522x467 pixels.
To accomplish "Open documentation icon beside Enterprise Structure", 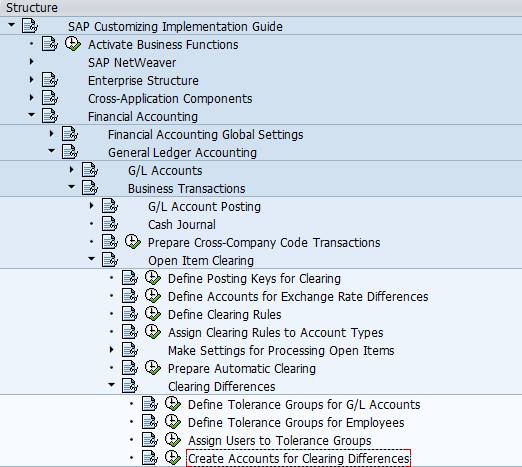I will 50,80.
